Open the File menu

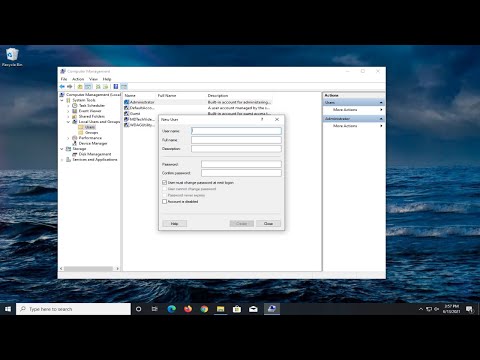point(64,79)
